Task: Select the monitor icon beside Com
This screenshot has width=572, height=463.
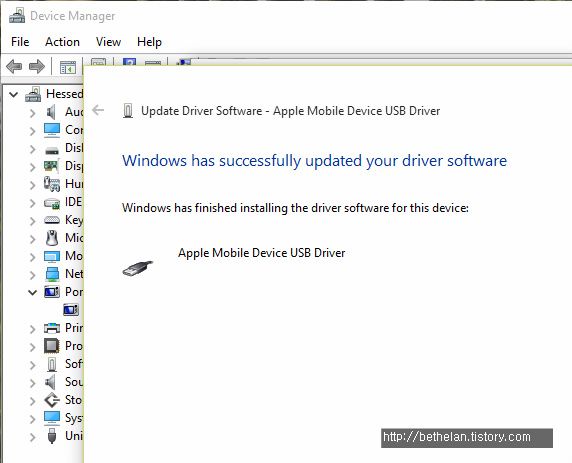Action: pyautogui.click(x=52, y=130)
